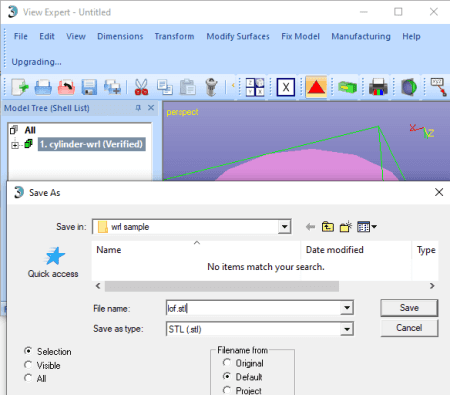Click the perspect viewport label
This screenshot has height=395, width=450.
[182, 112]
